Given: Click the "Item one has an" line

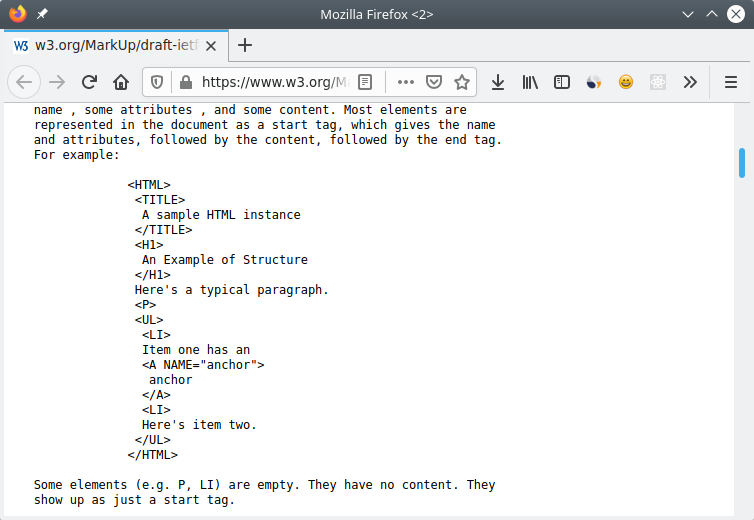Looking at the screenshot, I should point(196,350).
